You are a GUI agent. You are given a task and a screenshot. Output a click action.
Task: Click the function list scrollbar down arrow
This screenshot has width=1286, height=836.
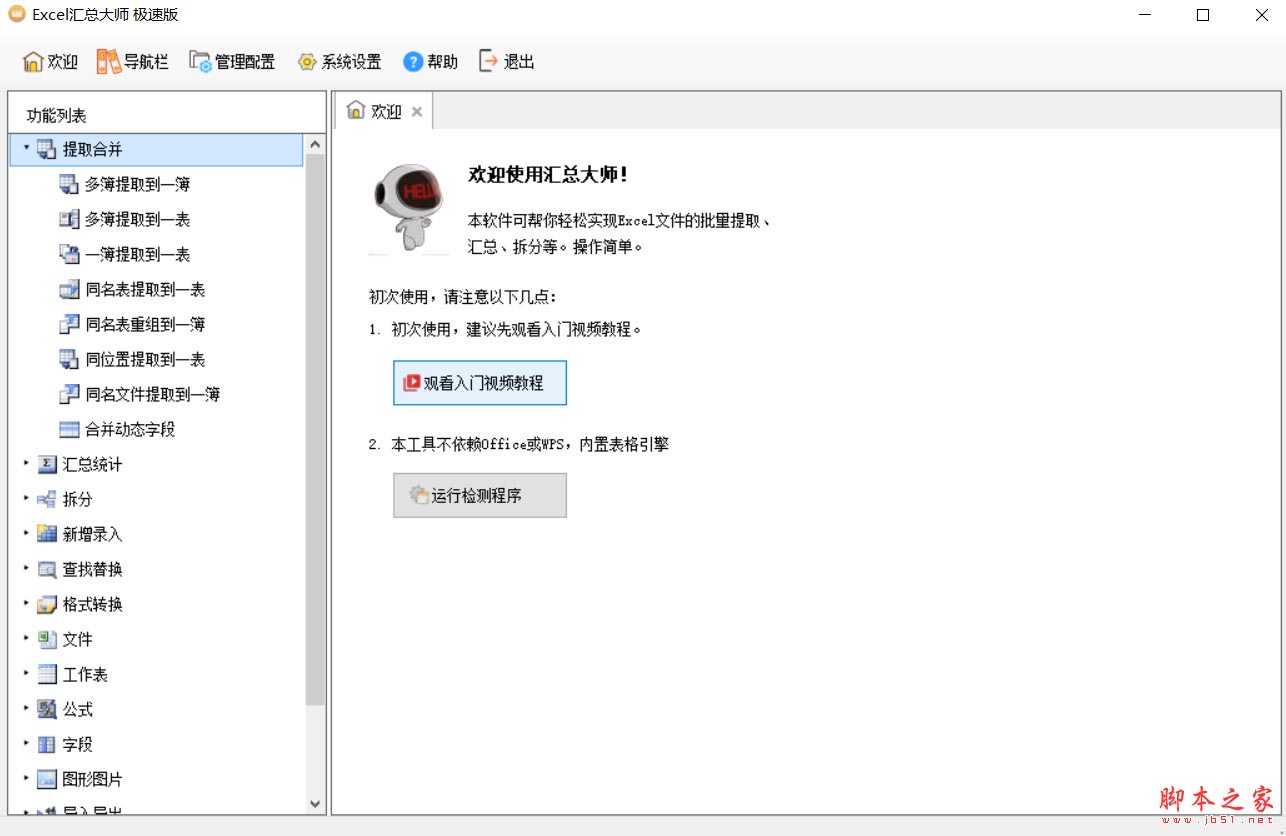click(x=316, y=803)
